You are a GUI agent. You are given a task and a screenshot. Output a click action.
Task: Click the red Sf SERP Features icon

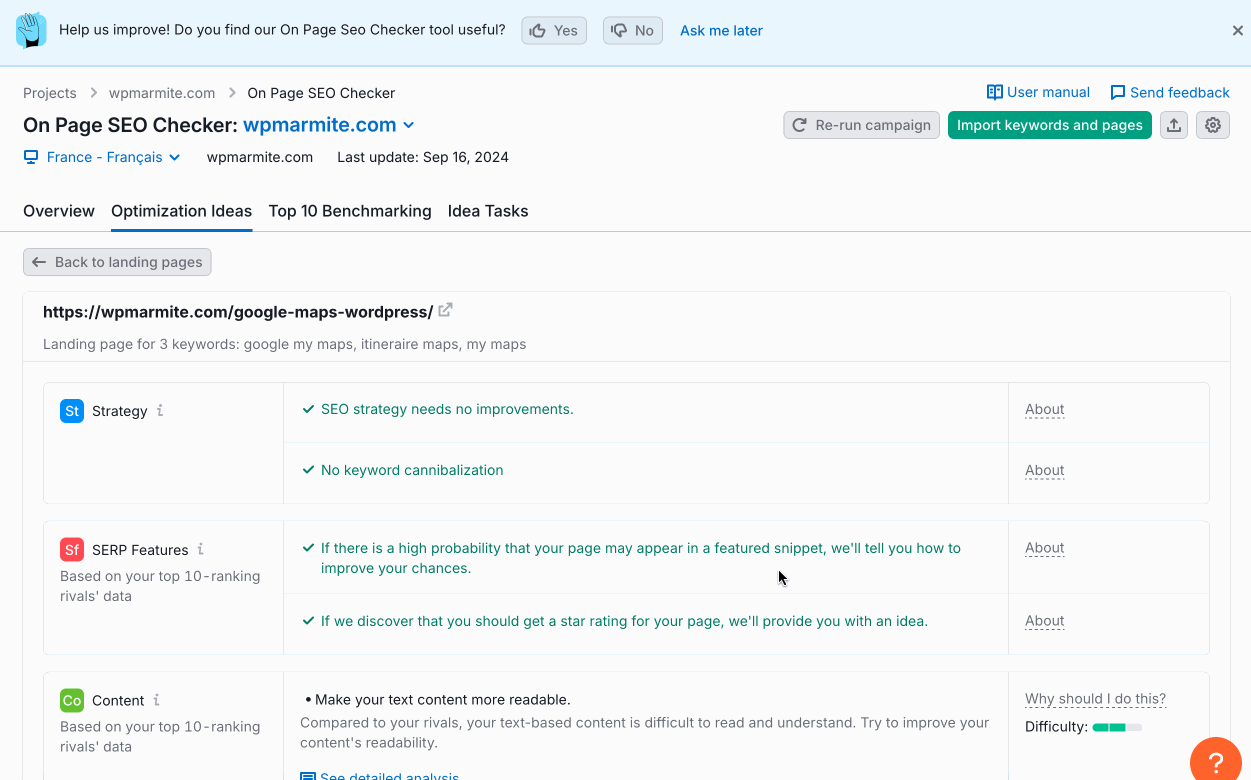72,550
